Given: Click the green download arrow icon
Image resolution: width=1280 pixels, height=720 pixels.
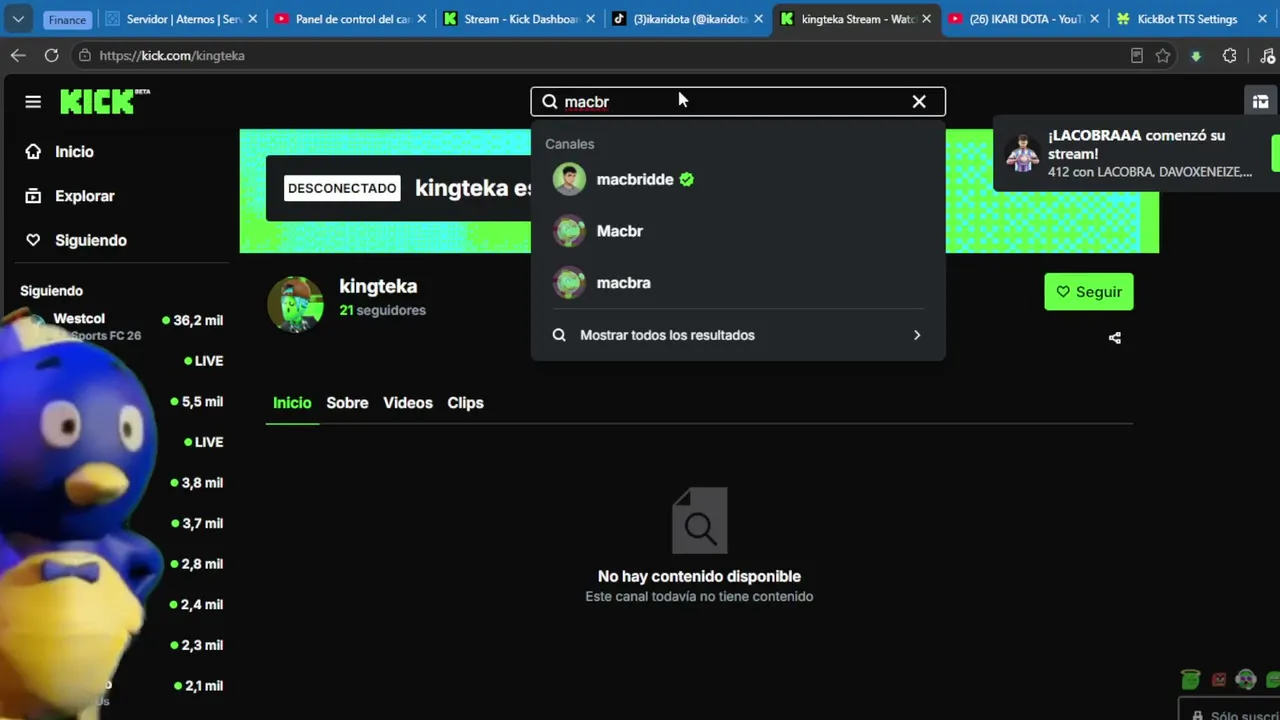Looking at the screenshot, I should point(1196,56).
